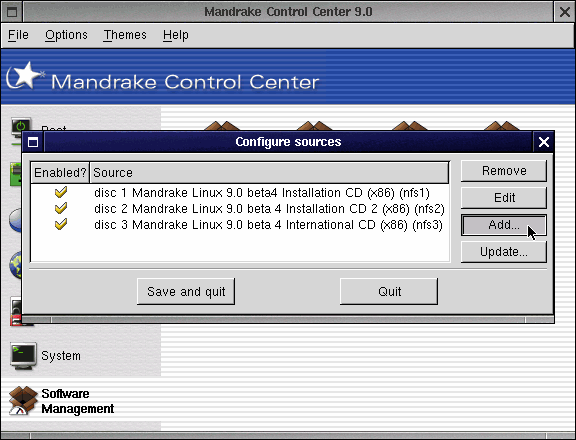Open Mandrake Control Center window menu icon
Image resolution: width=576 pixels, height=440 pixels.
[x=12, y=12]
